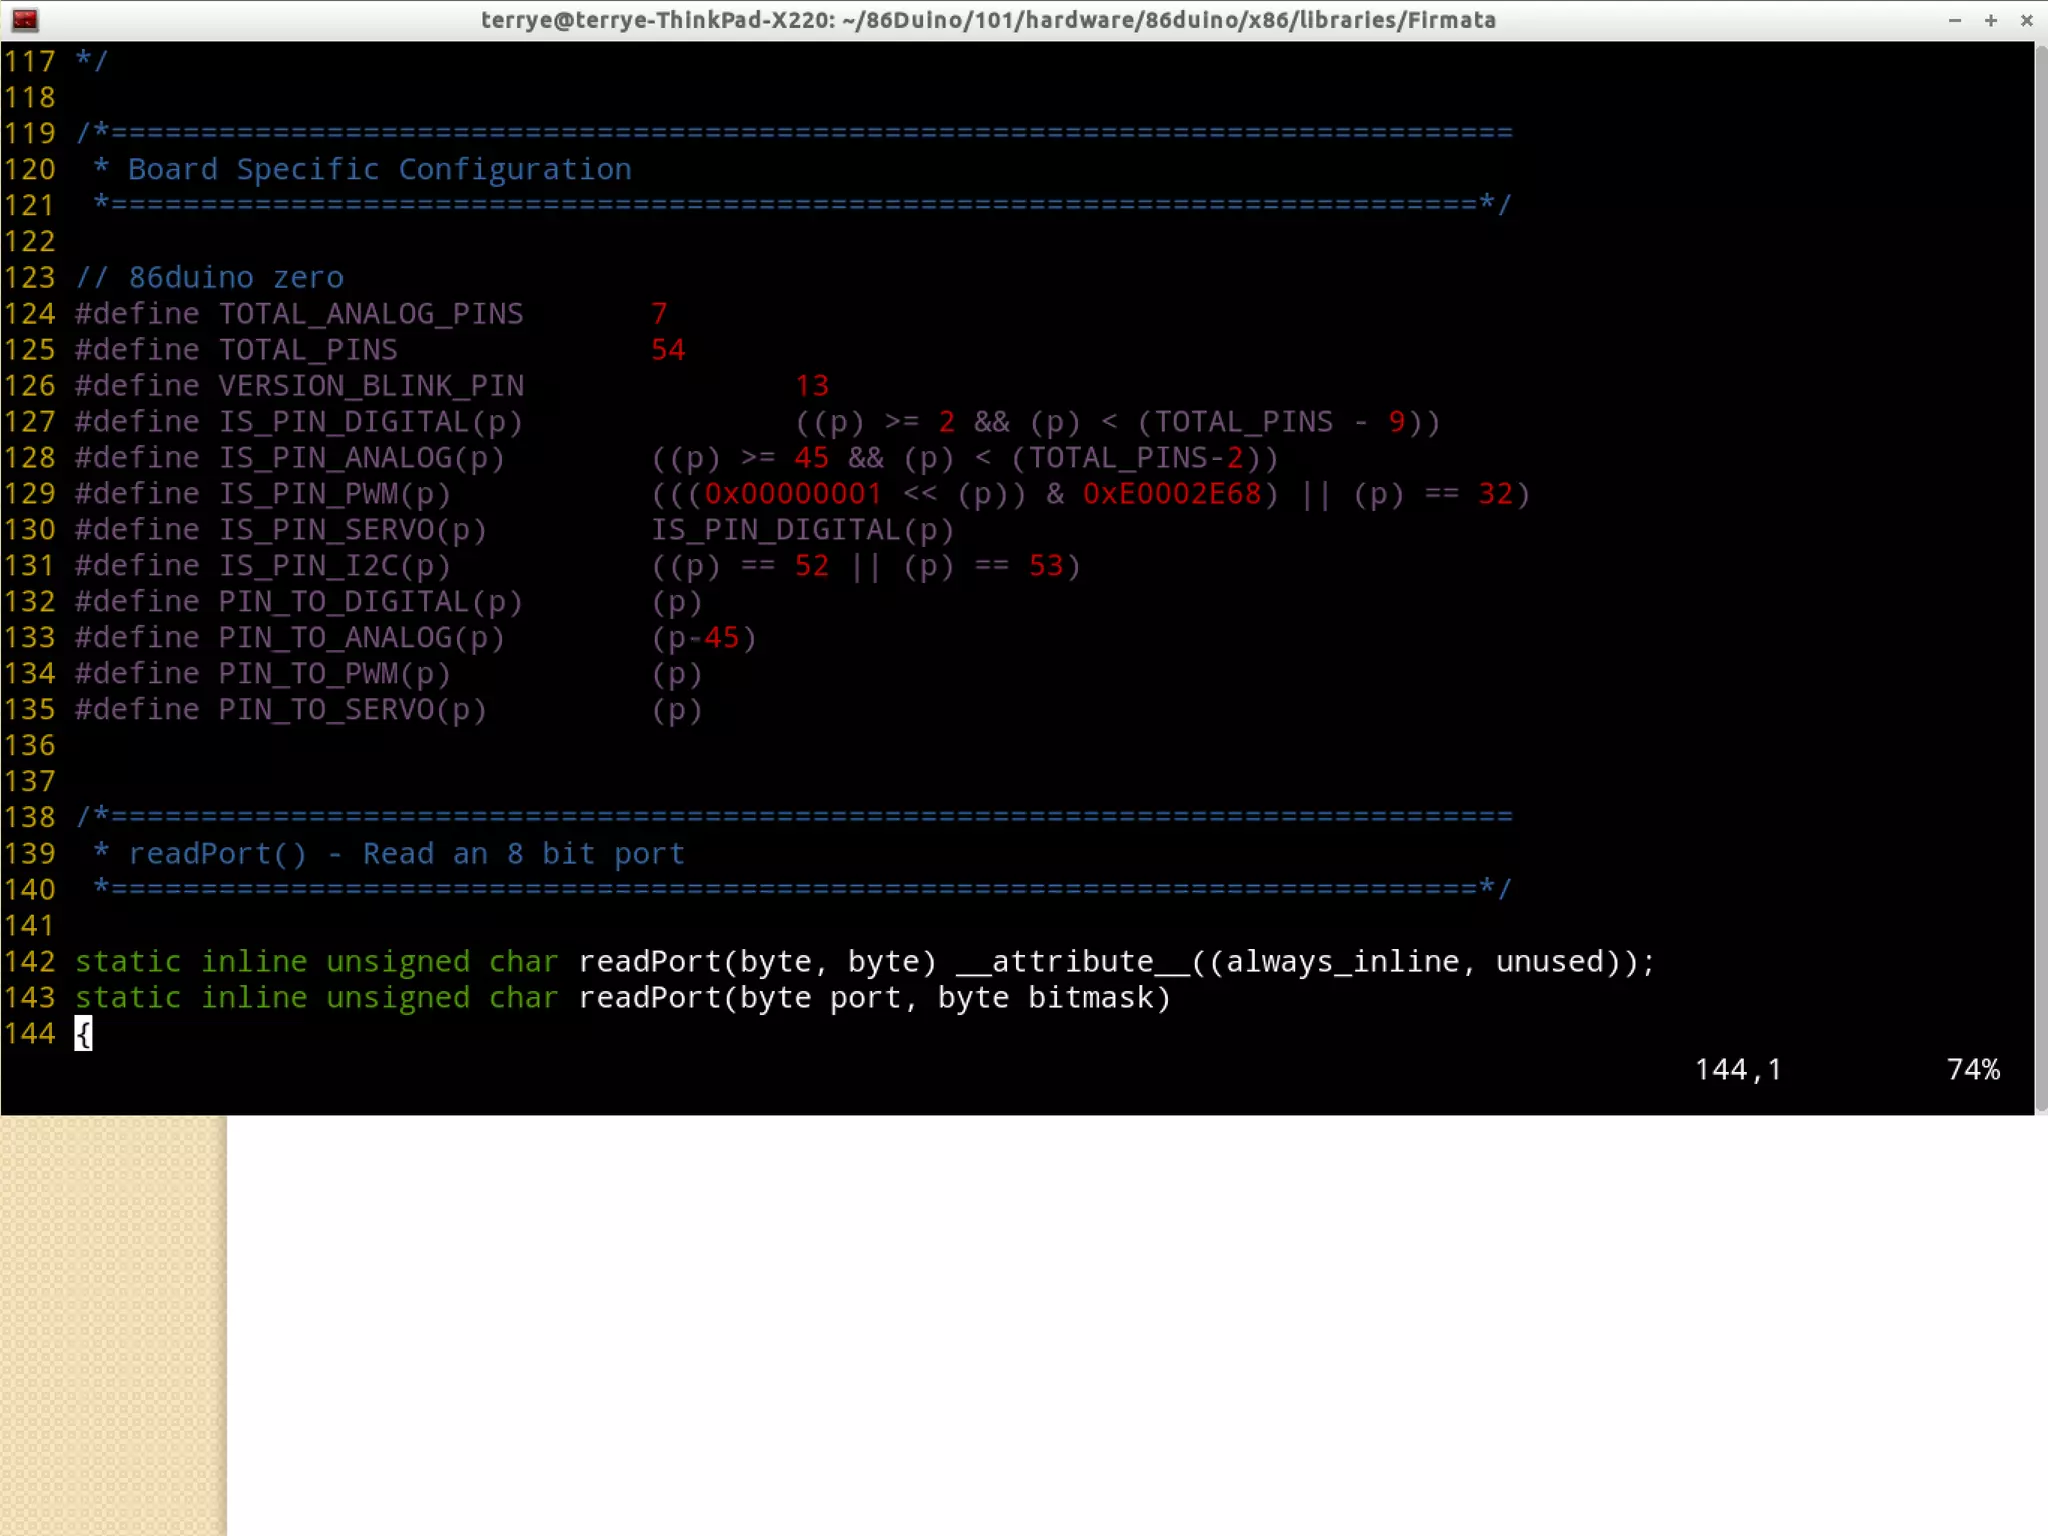Click line number 130 in the gutter
The width and height of the screenshot is (2048, 1536).
tap(30, 530)
